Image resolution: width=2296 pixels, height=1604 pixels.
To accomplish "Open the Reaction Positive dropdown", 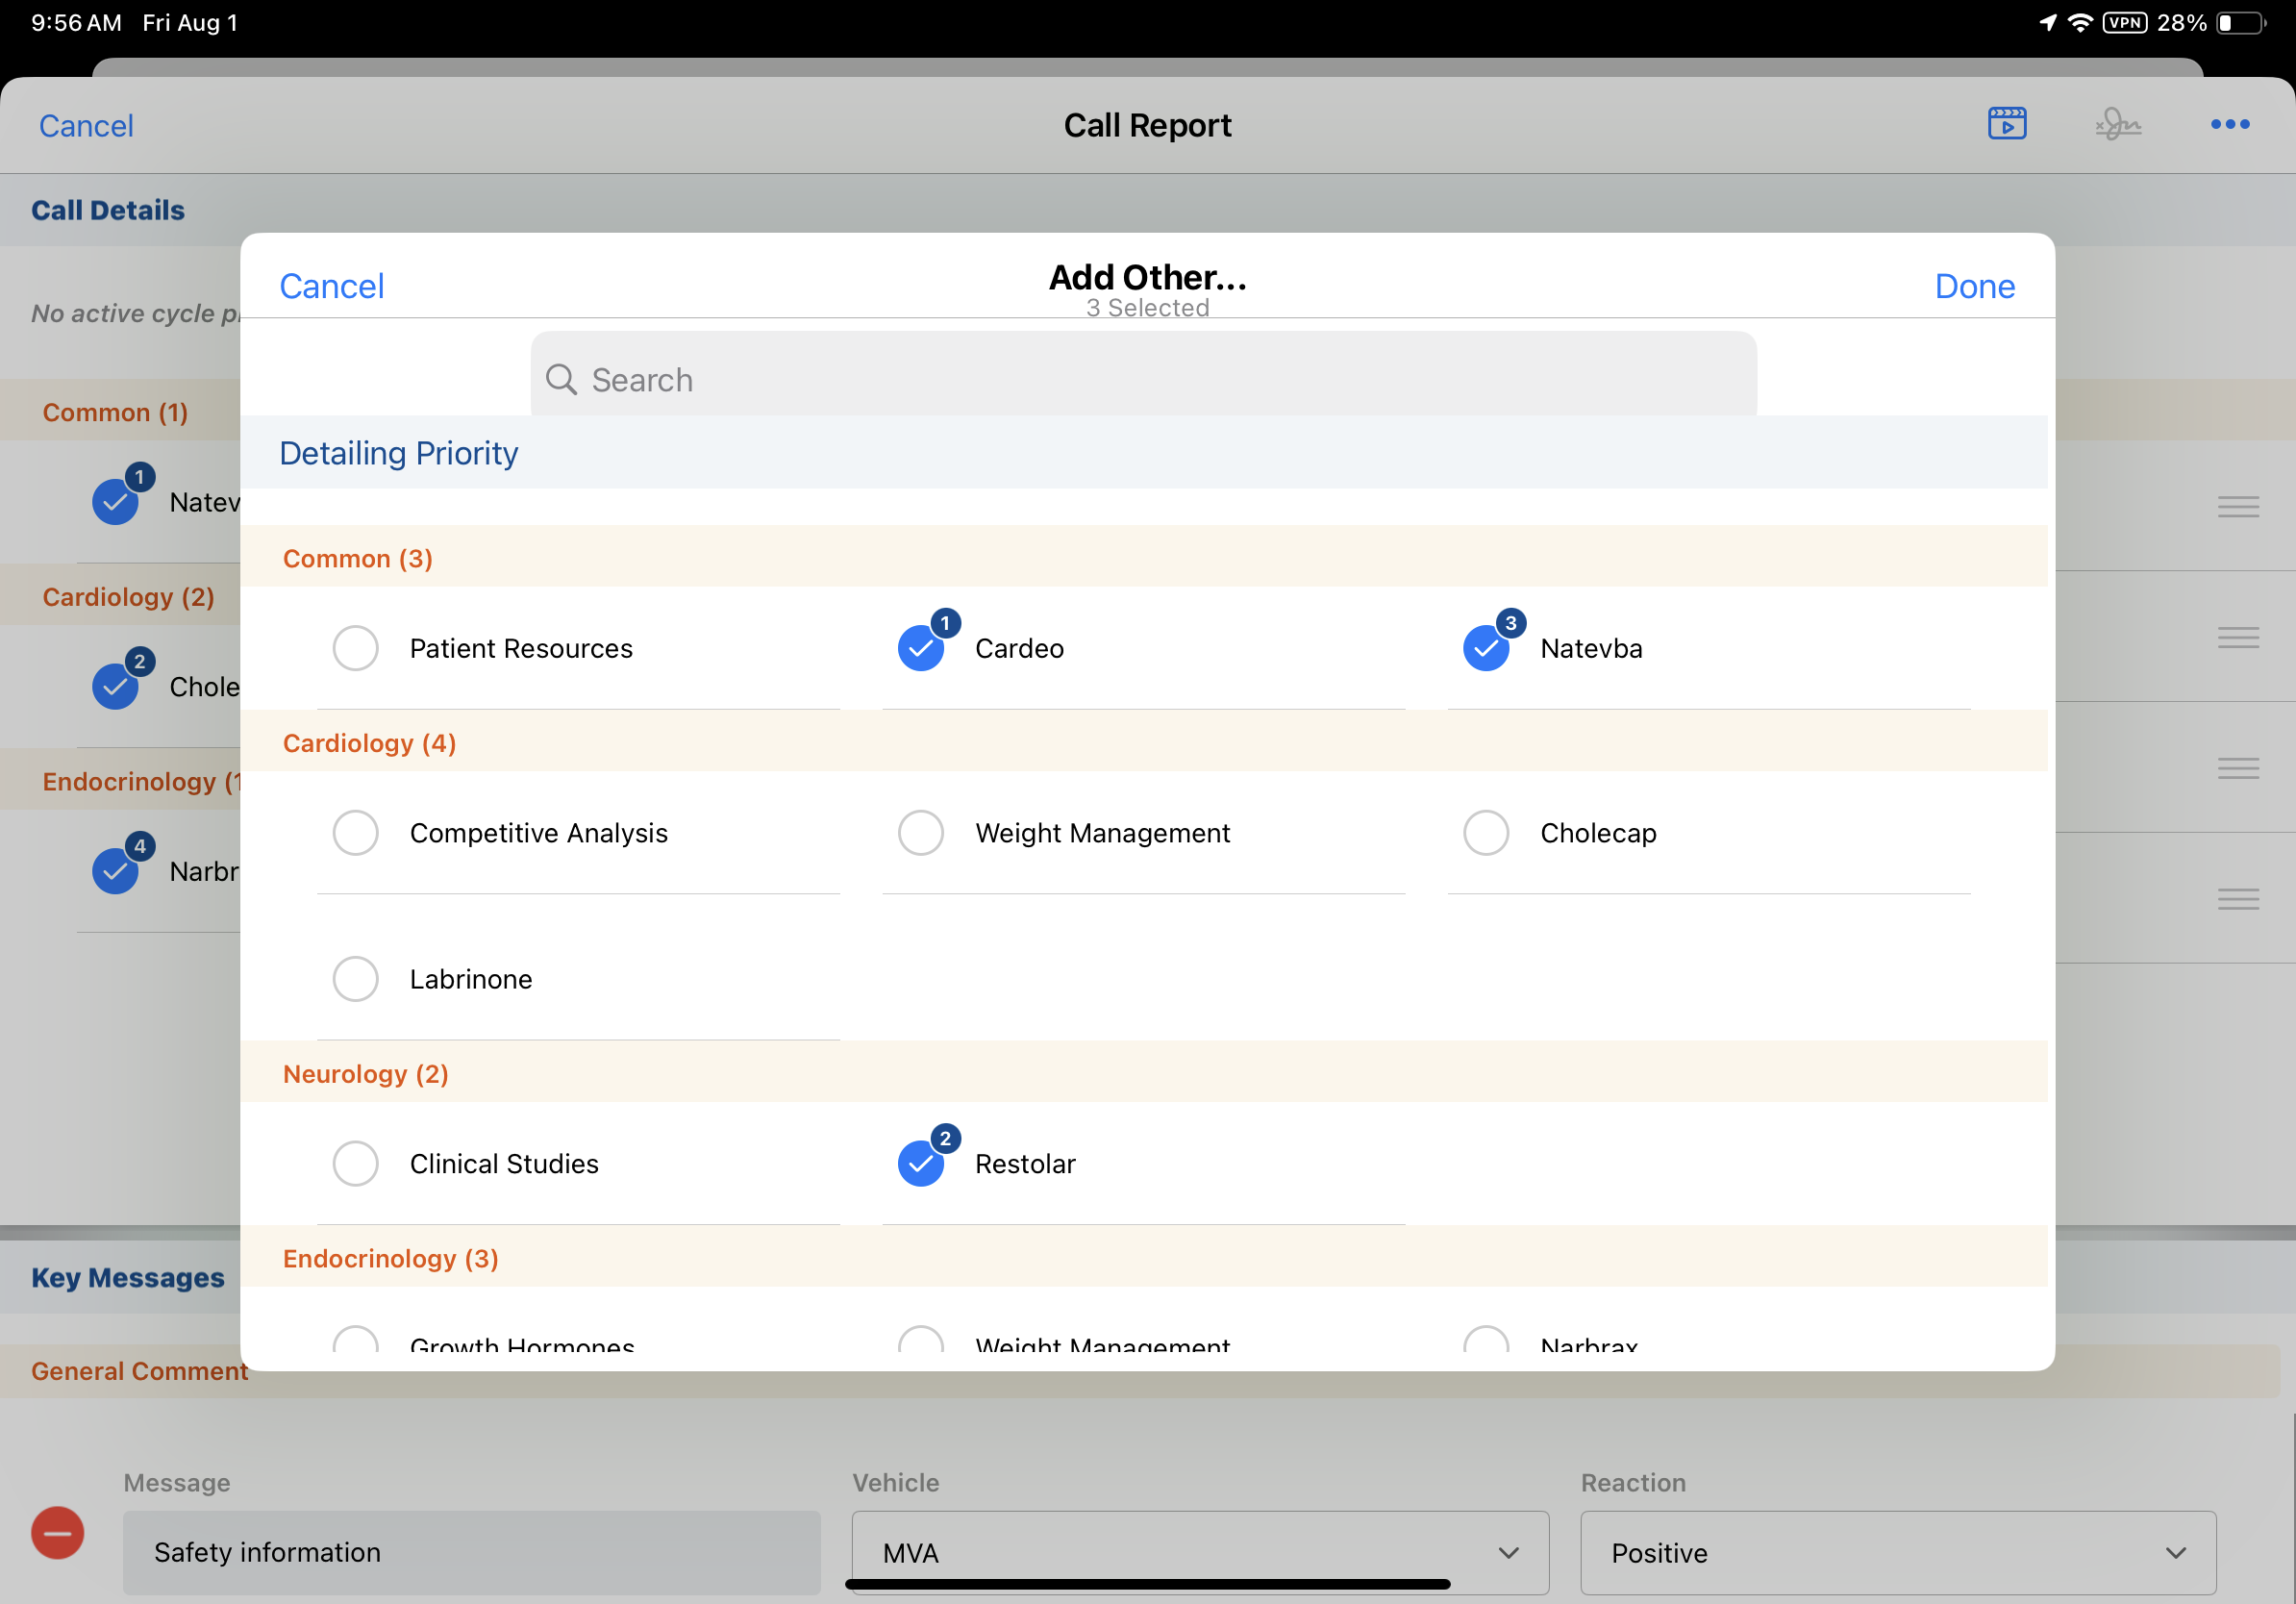I will point(1897,1552).
